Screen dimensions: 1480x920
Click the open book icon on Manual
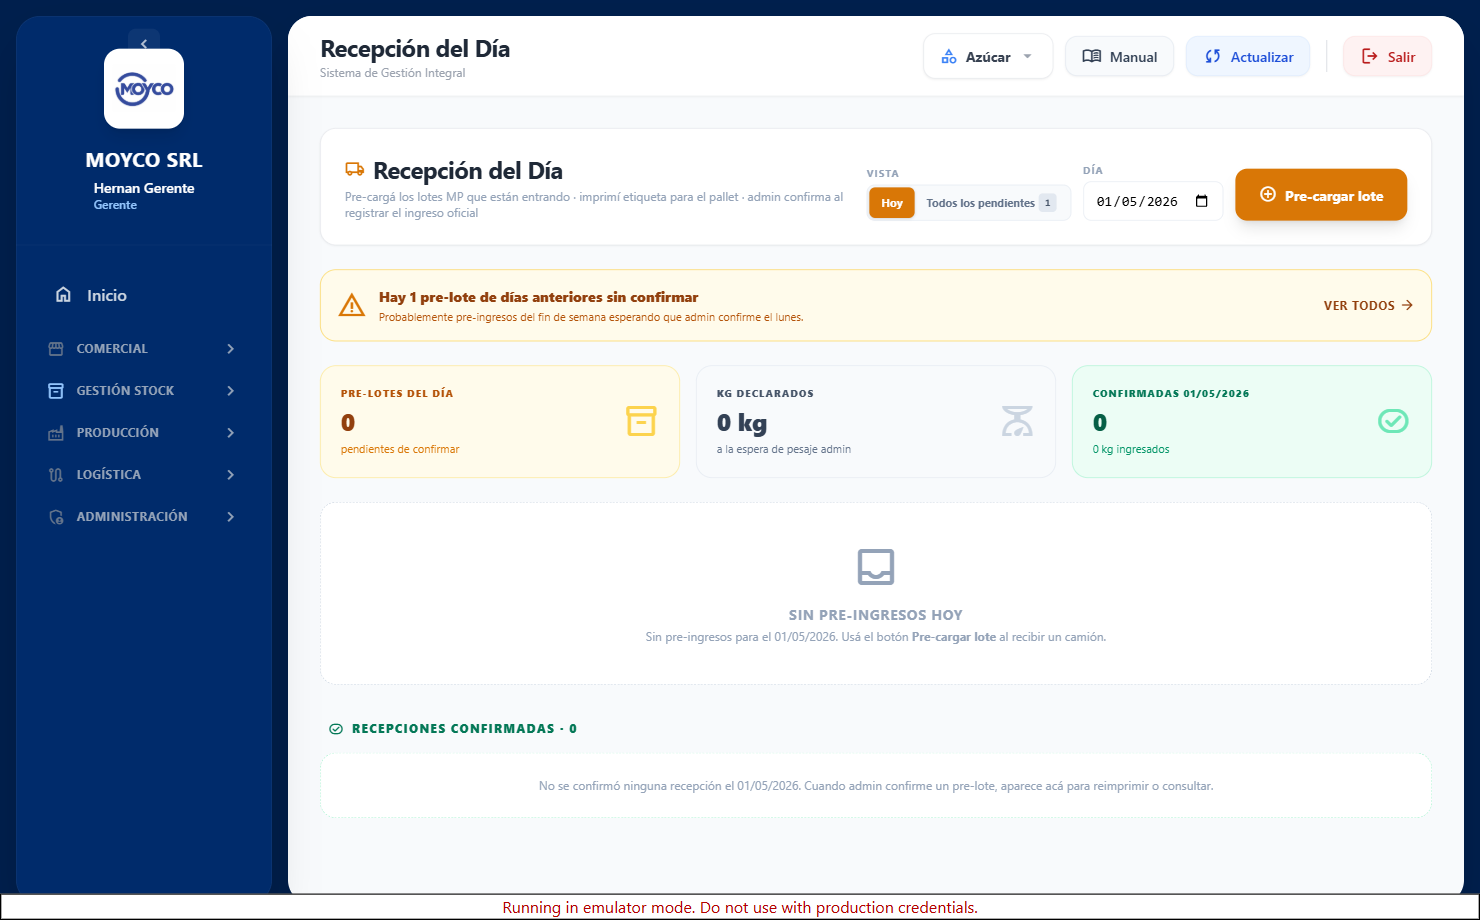pos(1092,57)
